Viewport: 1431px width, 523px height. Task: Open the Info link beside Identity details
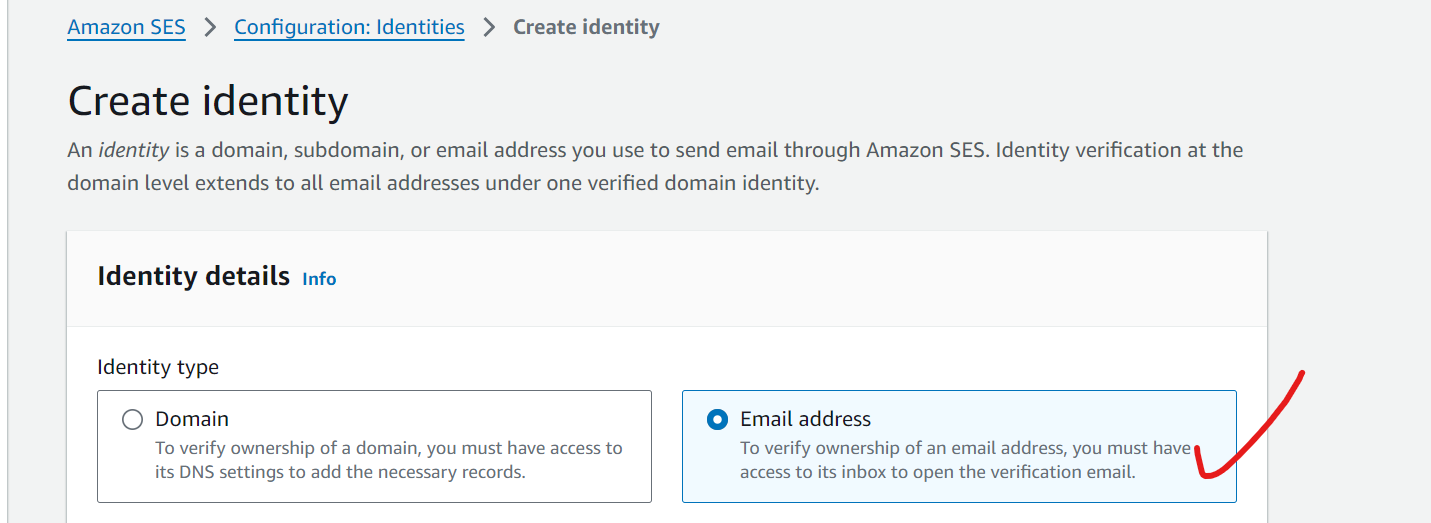319,279
